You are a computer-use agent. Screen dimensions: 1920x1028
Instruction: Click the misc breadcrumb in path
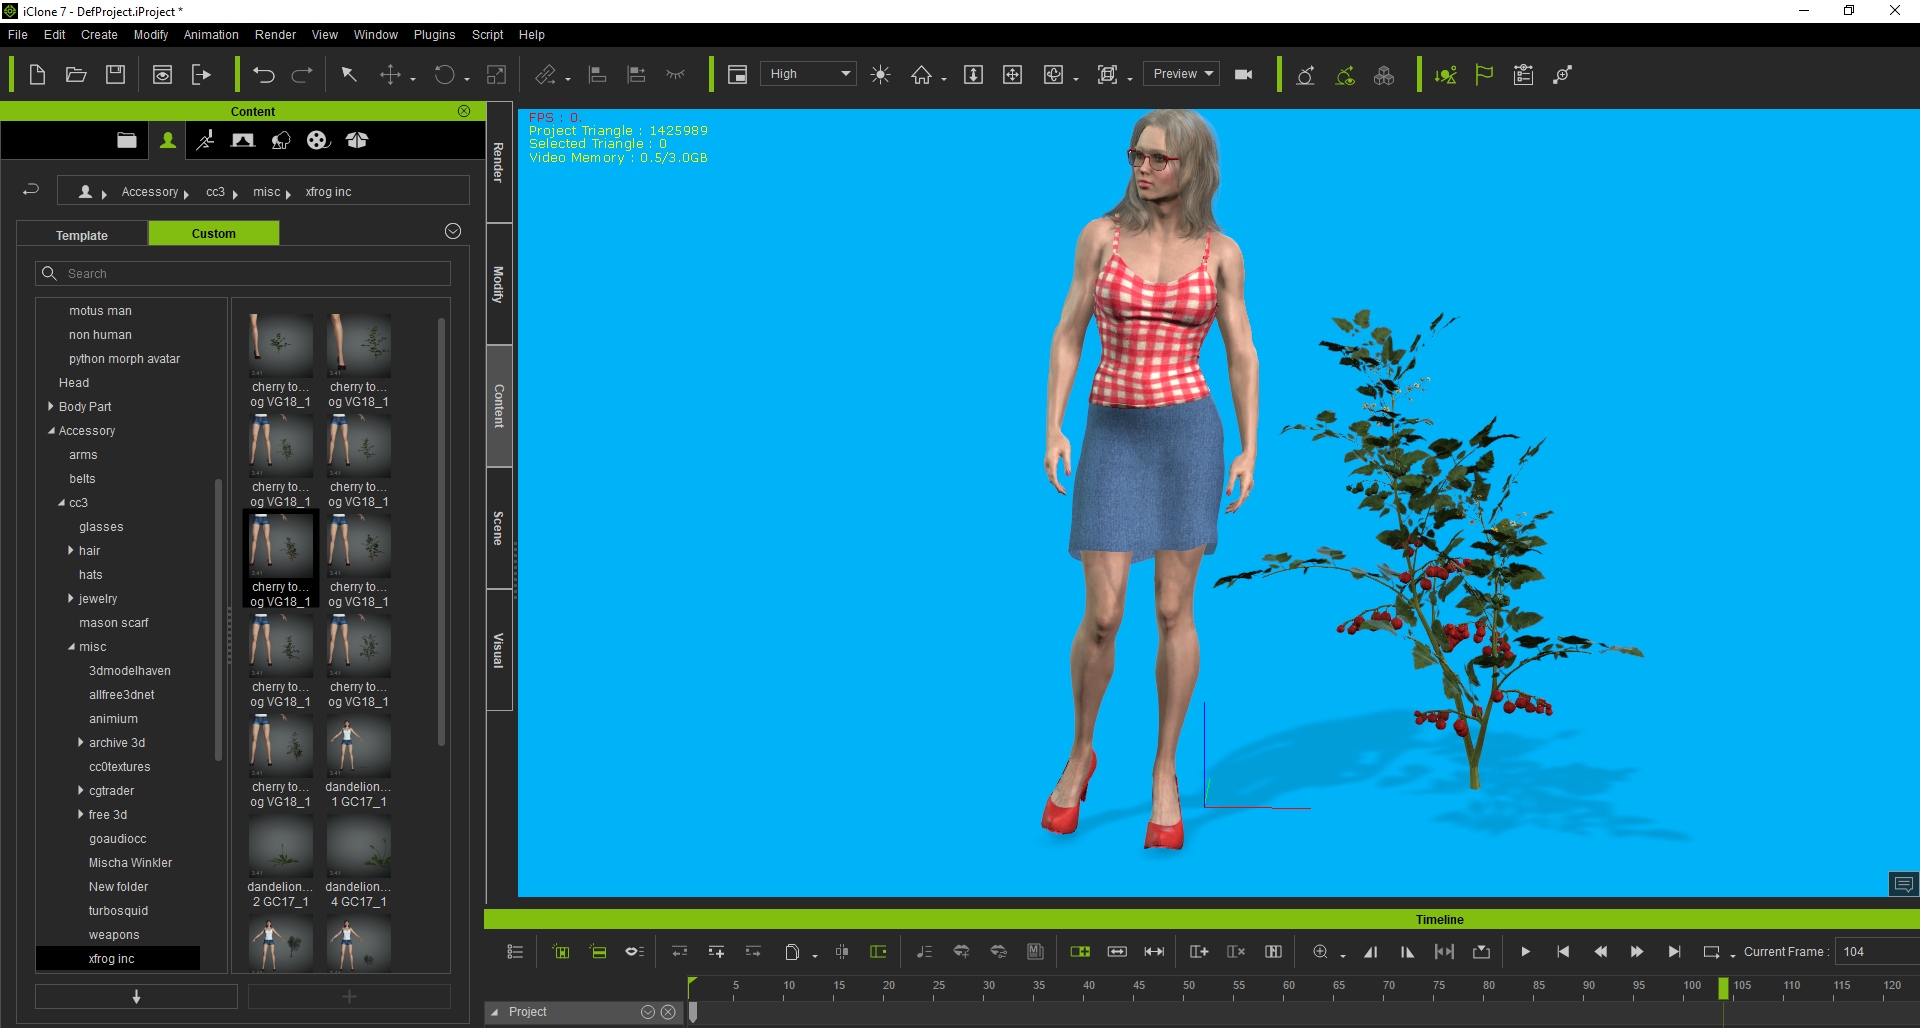click(x=266, y=191)
